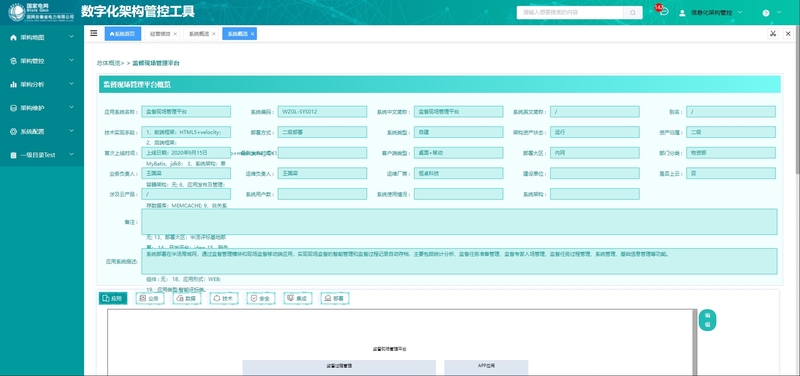Click the user avatar icon
The height and width of the screenshot is (376, 800).
pyautogui.click(x=682, y=13)
